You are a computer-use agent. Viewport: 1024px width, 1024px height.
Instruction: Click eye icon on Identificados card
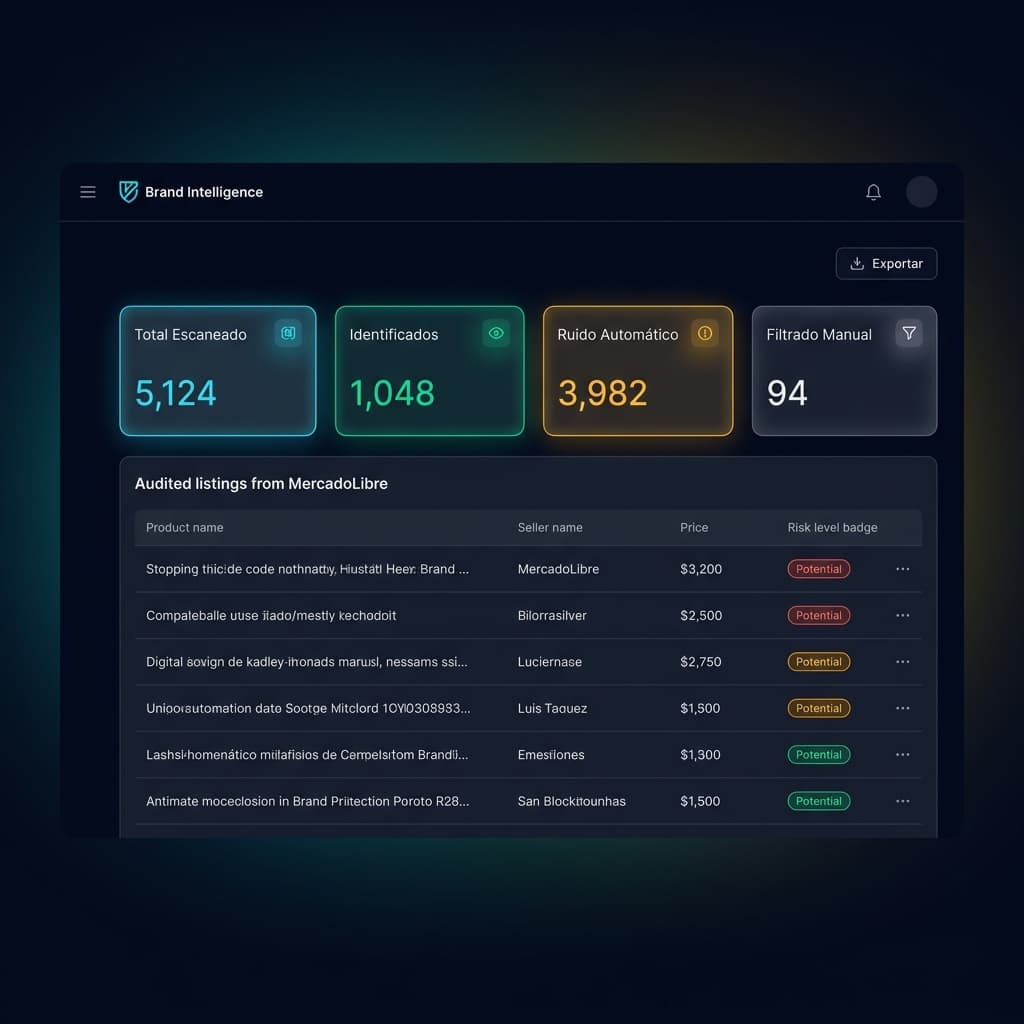(x=496, y=334)
